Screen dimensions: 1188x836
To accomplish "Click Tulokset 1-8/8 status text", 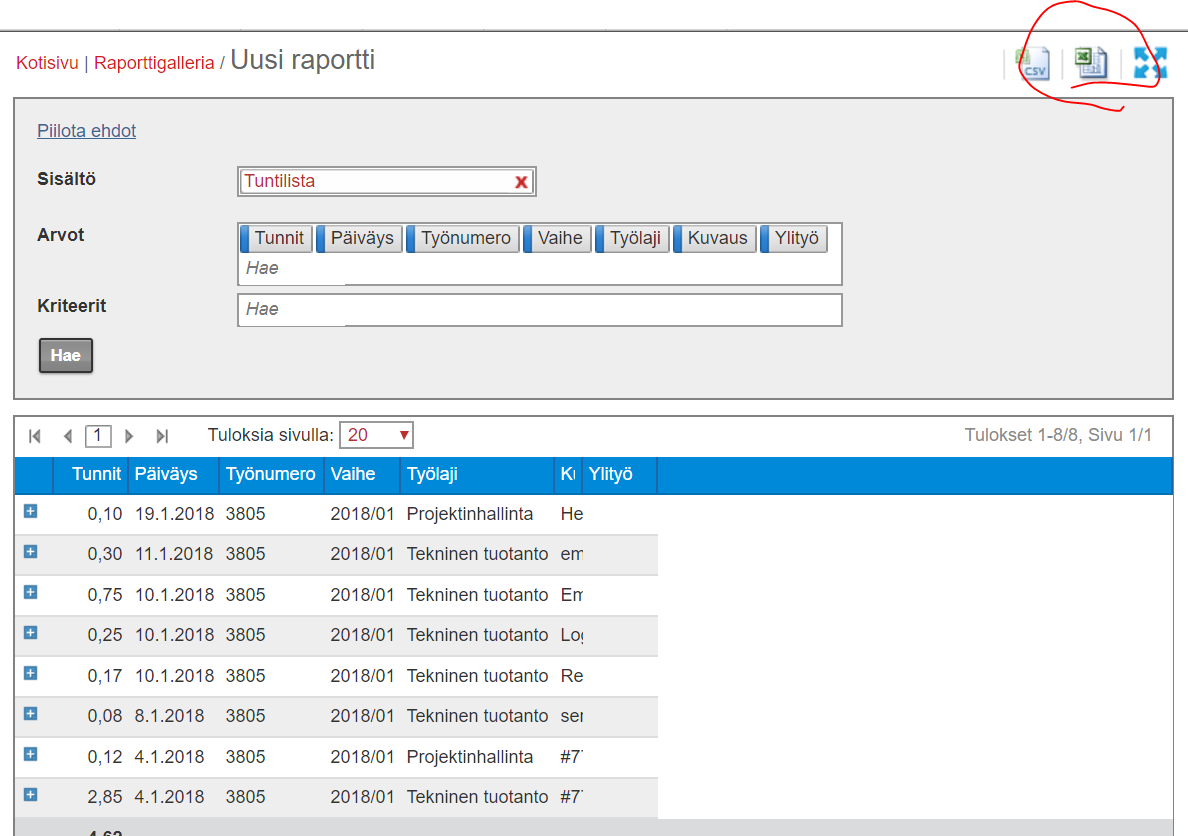I will click(x=1058, y=435).
